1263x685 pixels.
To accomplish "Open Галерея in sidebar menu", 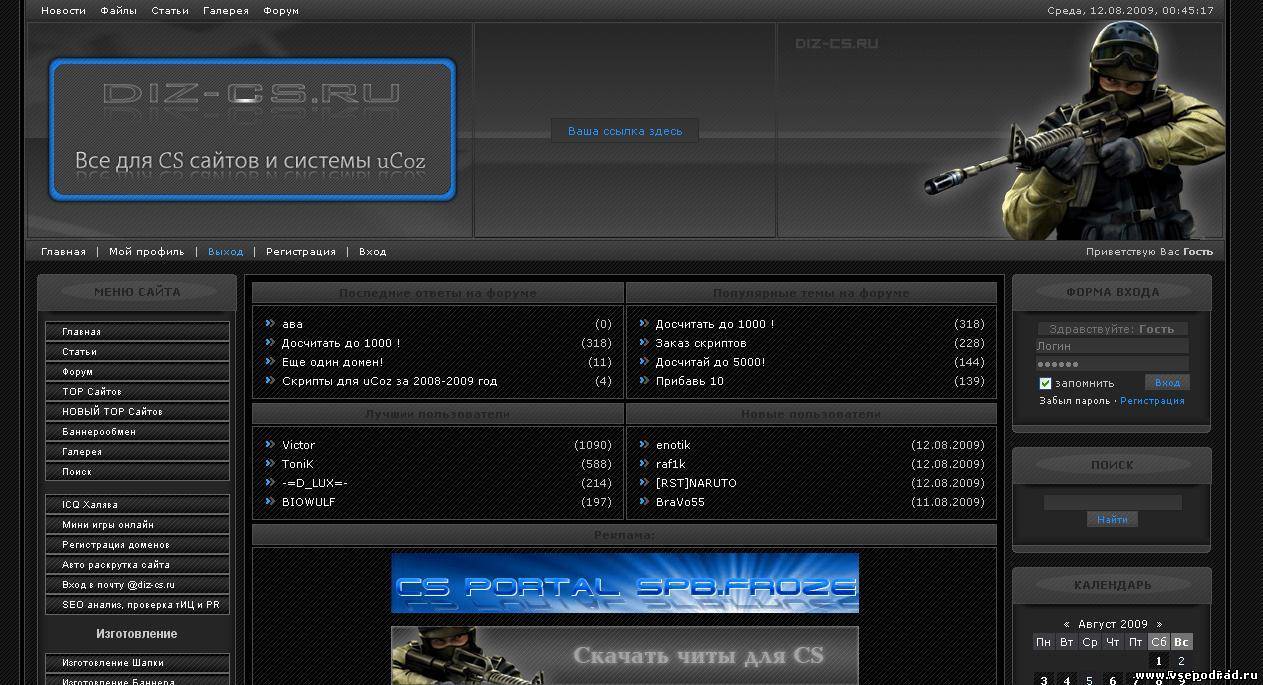I will point(137,451).
